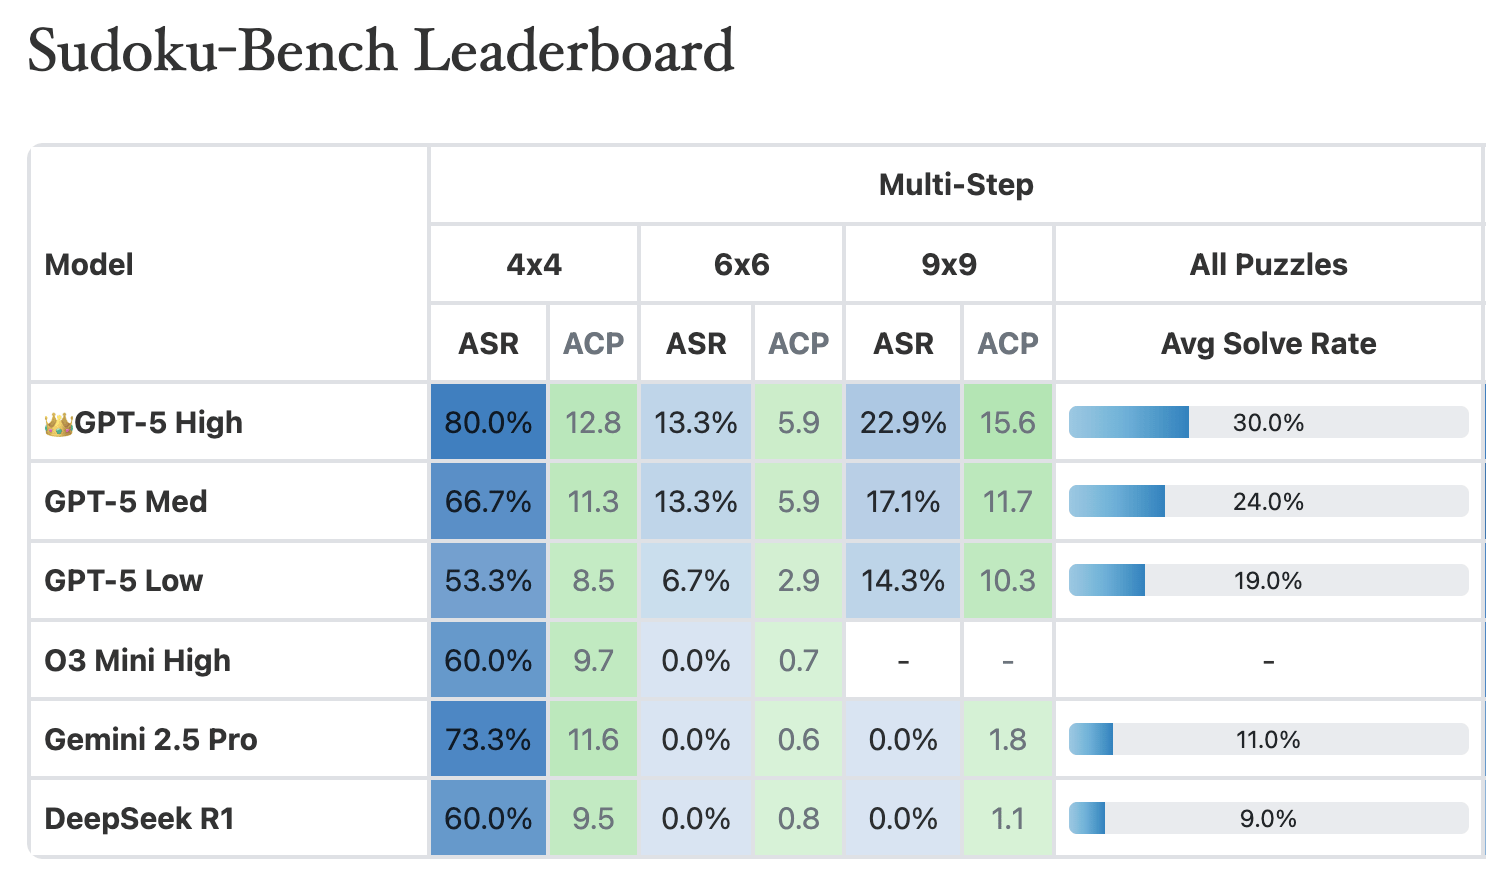Click the 80.0% cell for GPT-5 High
The width and height of the screenshot is (1486, 880).
point(488,422)
